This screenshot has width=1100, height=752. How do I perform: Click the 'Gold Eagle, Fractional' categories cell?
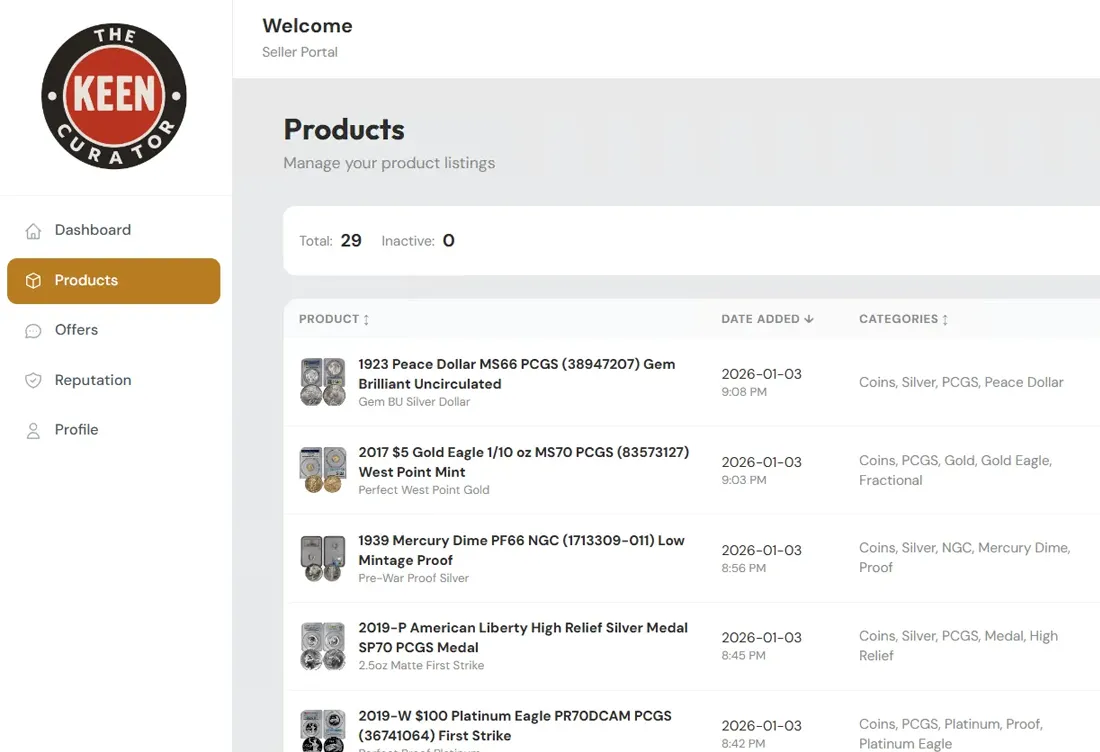pyautogui.click(x=955, y=471)
